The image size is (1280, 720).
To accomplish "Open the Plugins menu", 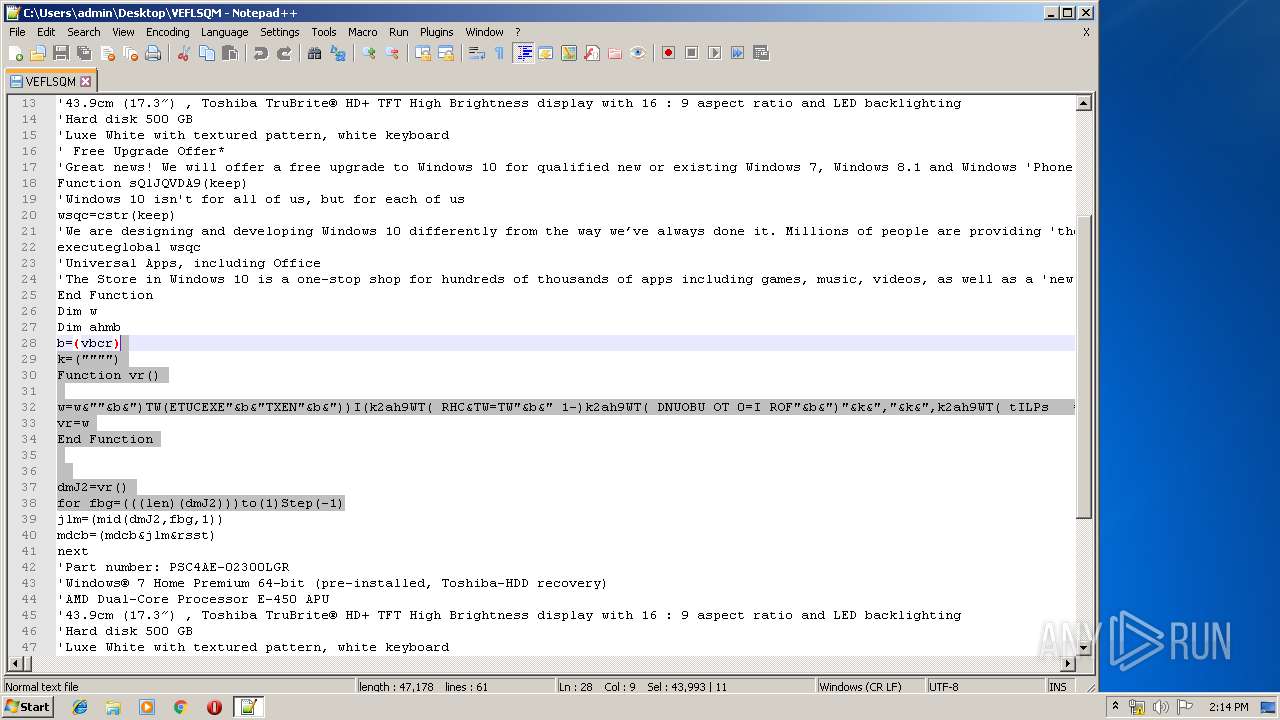I will tap(436, 32).
